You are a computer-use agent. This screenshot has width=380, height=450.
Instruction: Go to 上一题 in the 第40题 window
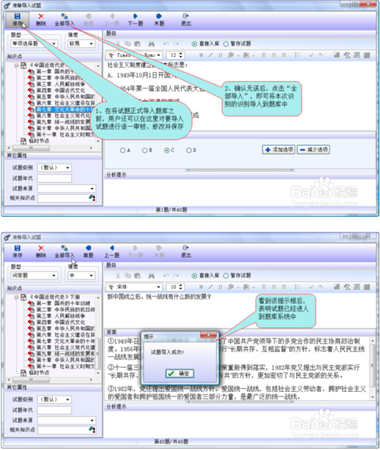(x=112, y=252)
